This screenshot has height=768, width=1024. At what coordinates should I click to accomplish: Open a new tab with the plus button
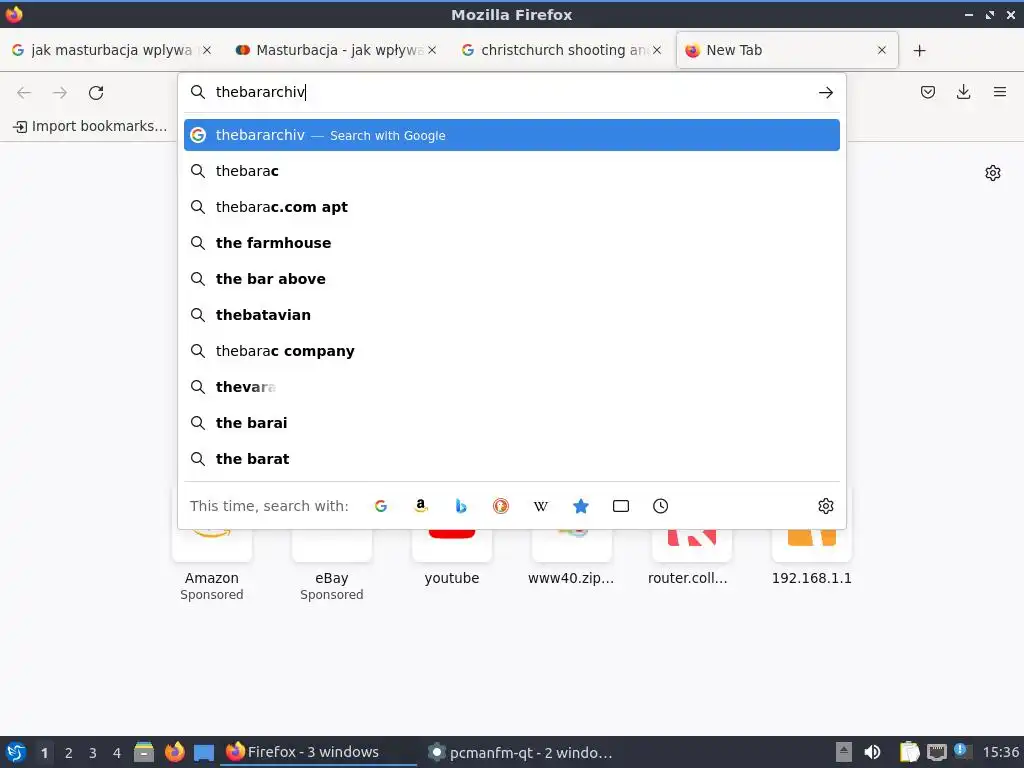[920, 50]
